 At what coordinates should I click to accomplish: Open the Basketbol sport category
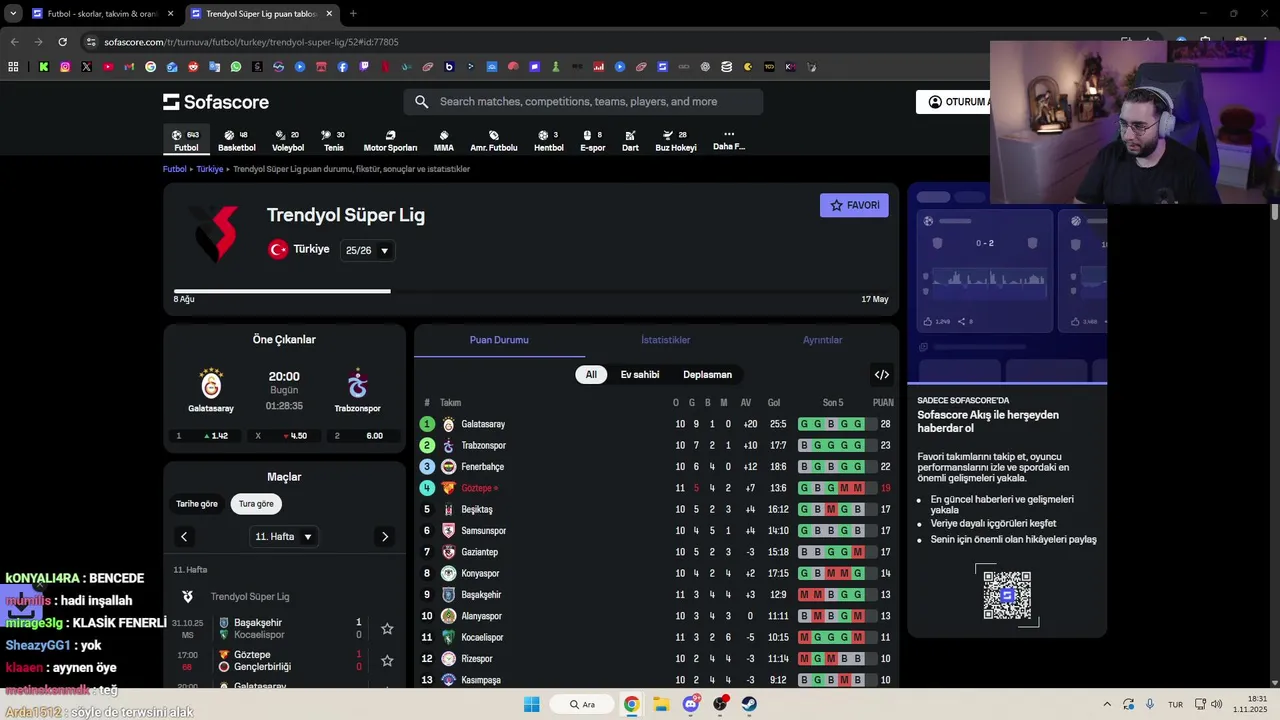(x=237, y=141)
